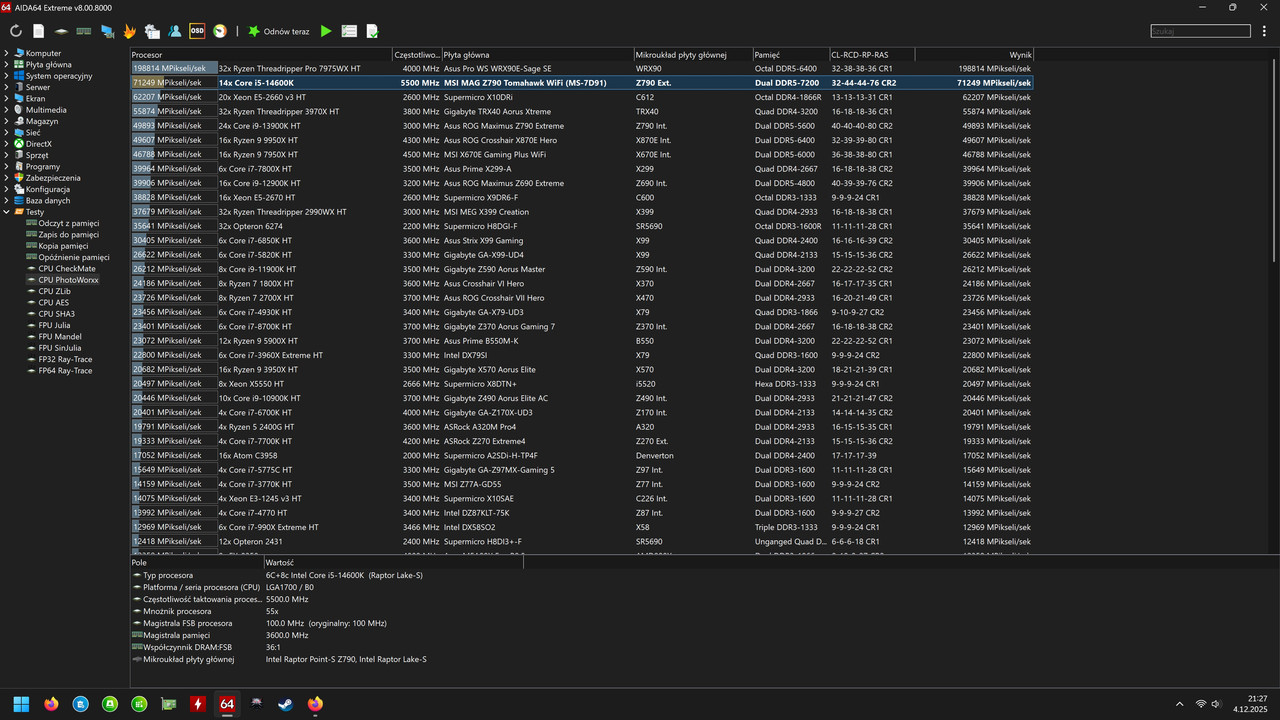Sort by the Płyta główna column header
1280x720 pixels.
(x=537, y=54)
